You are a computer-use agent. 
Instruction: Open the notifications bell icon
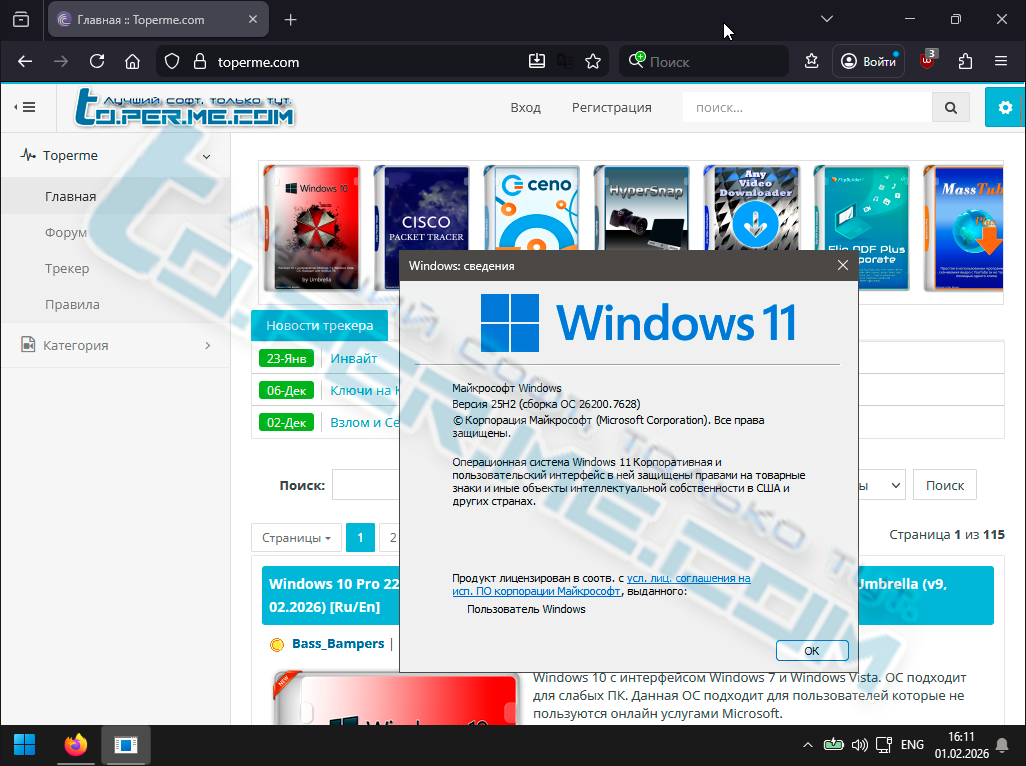[x=1002, y=744]
